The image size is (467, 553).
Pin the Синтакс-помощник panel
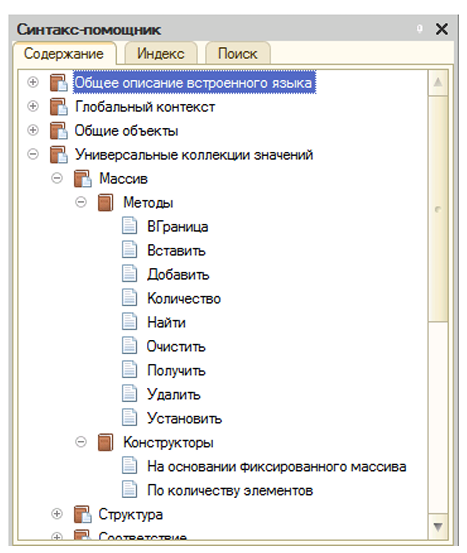click(x=419, y=29)
